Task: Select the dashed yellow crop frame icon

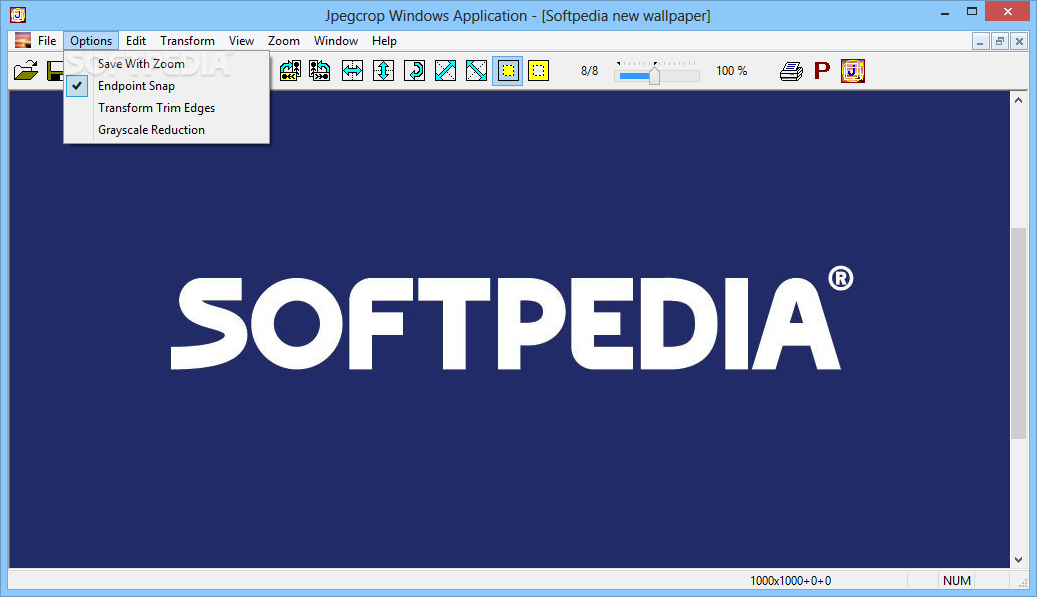Action: pos(538,71)
